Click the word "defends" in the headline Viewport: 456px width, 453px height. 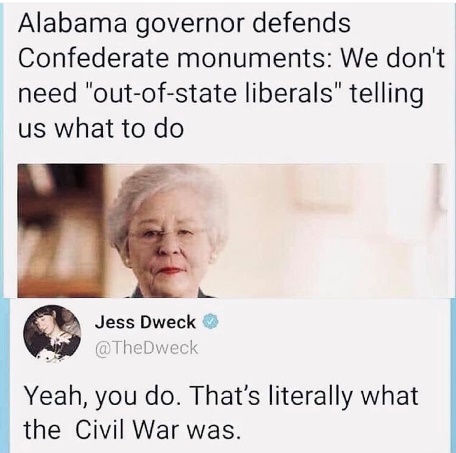(301, 23)
